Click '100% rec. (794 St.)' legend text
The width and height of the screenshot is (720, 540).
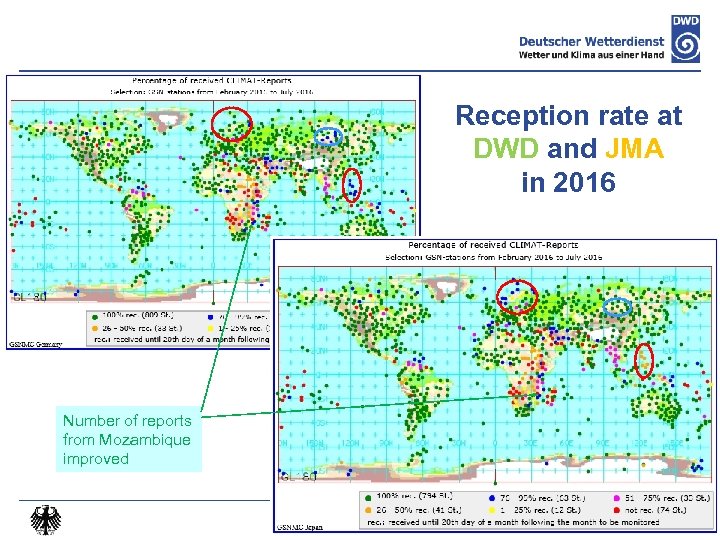point(414,496)
